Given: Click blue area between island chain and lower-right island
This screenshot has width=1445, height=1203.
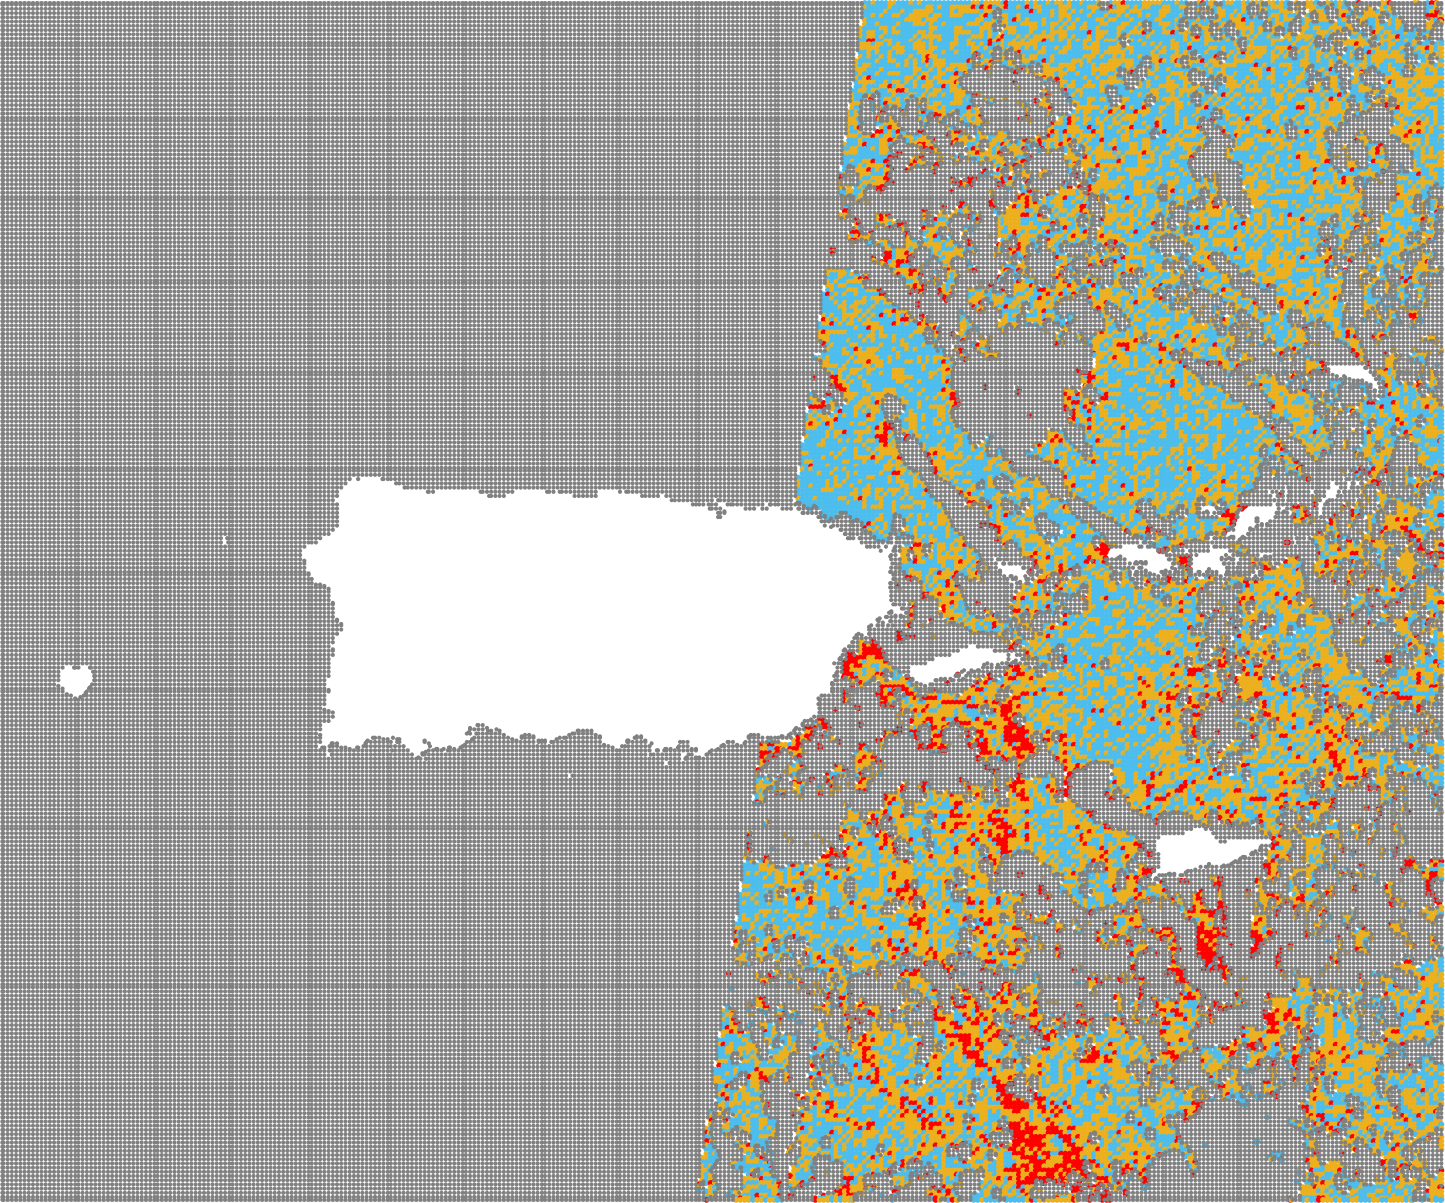Looking at the screenshot, I should 1130,700.
